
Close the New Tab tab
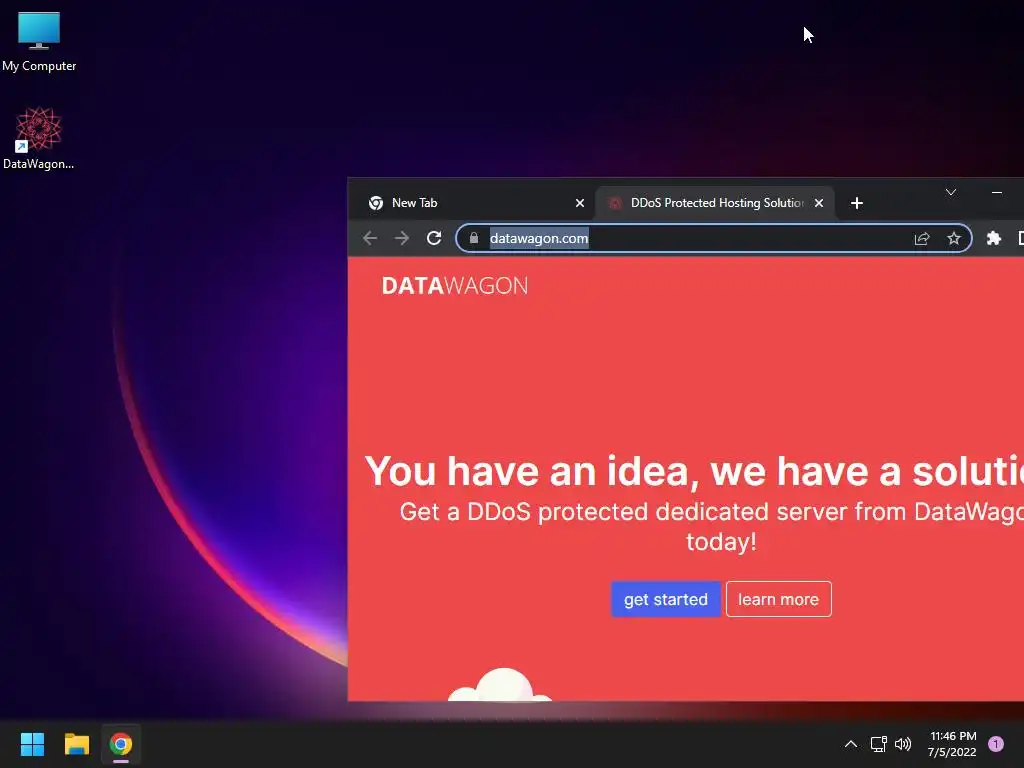579,203
